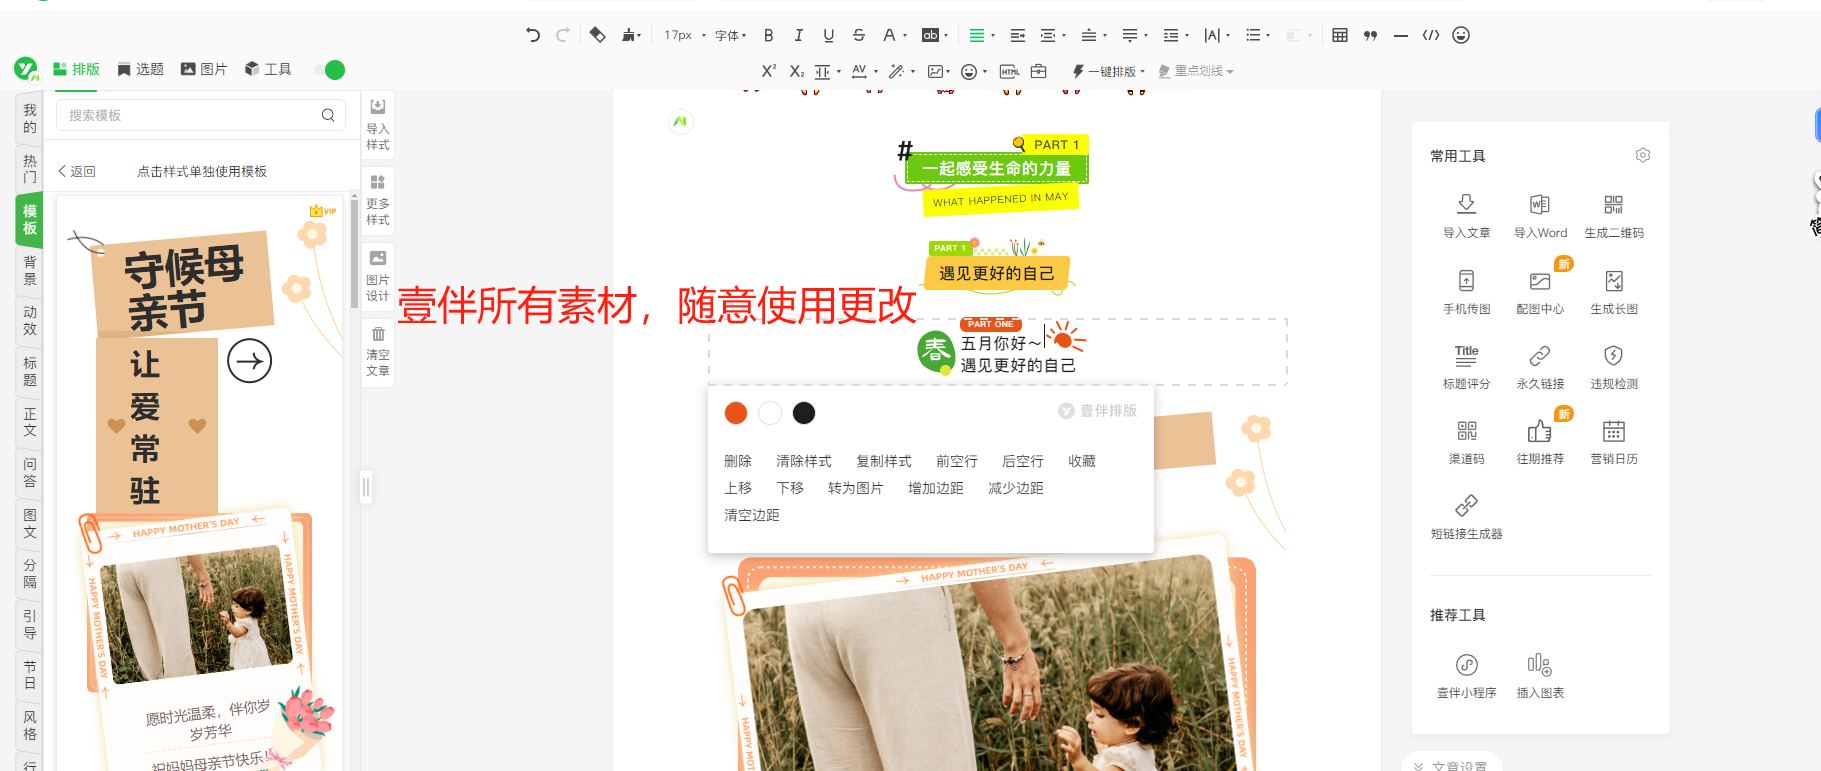Expand the letter spacing AV dropdown

click(x=875, y=71)
